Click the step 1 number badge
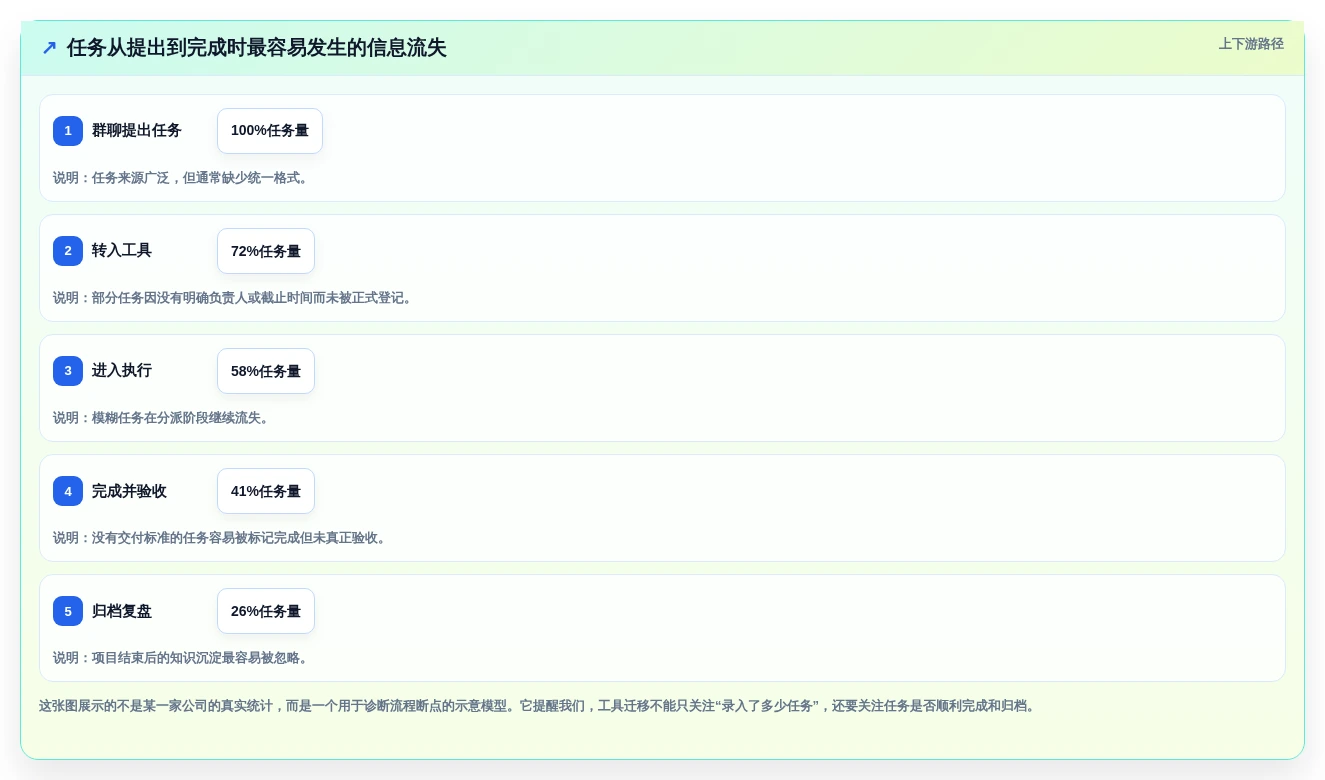Viewport: 1325px width, 780px height. pos(68,131)
